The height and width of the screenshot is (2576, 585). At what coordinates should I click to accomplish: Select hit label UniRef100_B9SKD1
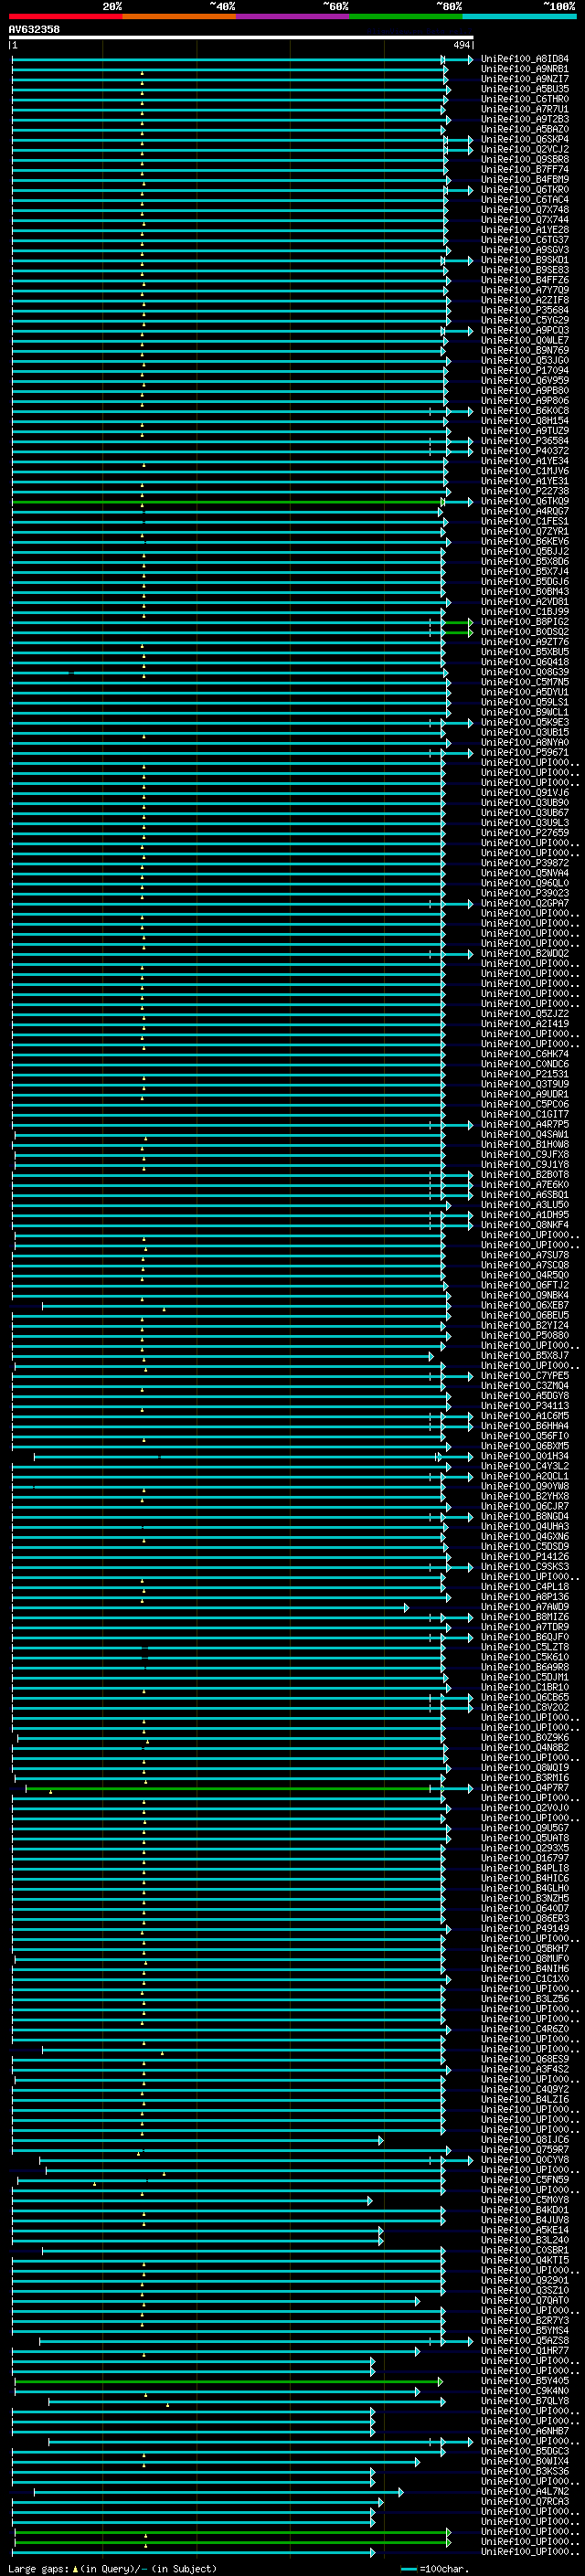(525, 260)
